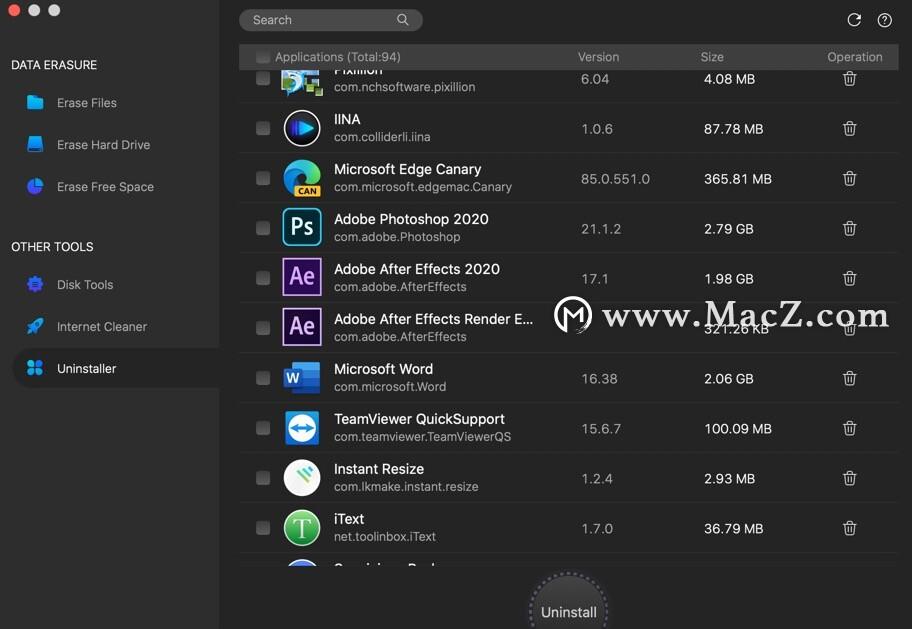912x629 pixels.
Task: Check the Microsoft Word checkbox
Action: pyautogui.click(x=263, y=378)
